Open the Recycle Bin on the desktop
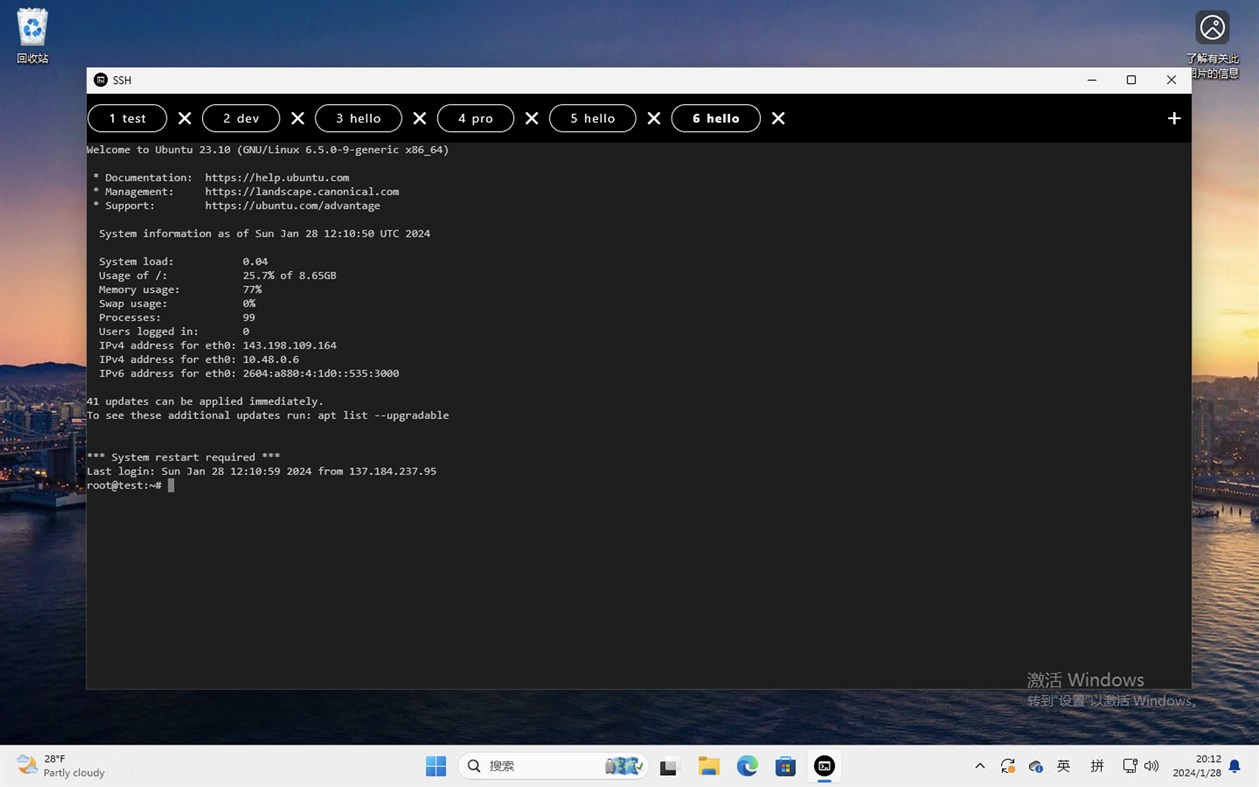The width and height of the screenshot is (1259, 787). [31, 30]
